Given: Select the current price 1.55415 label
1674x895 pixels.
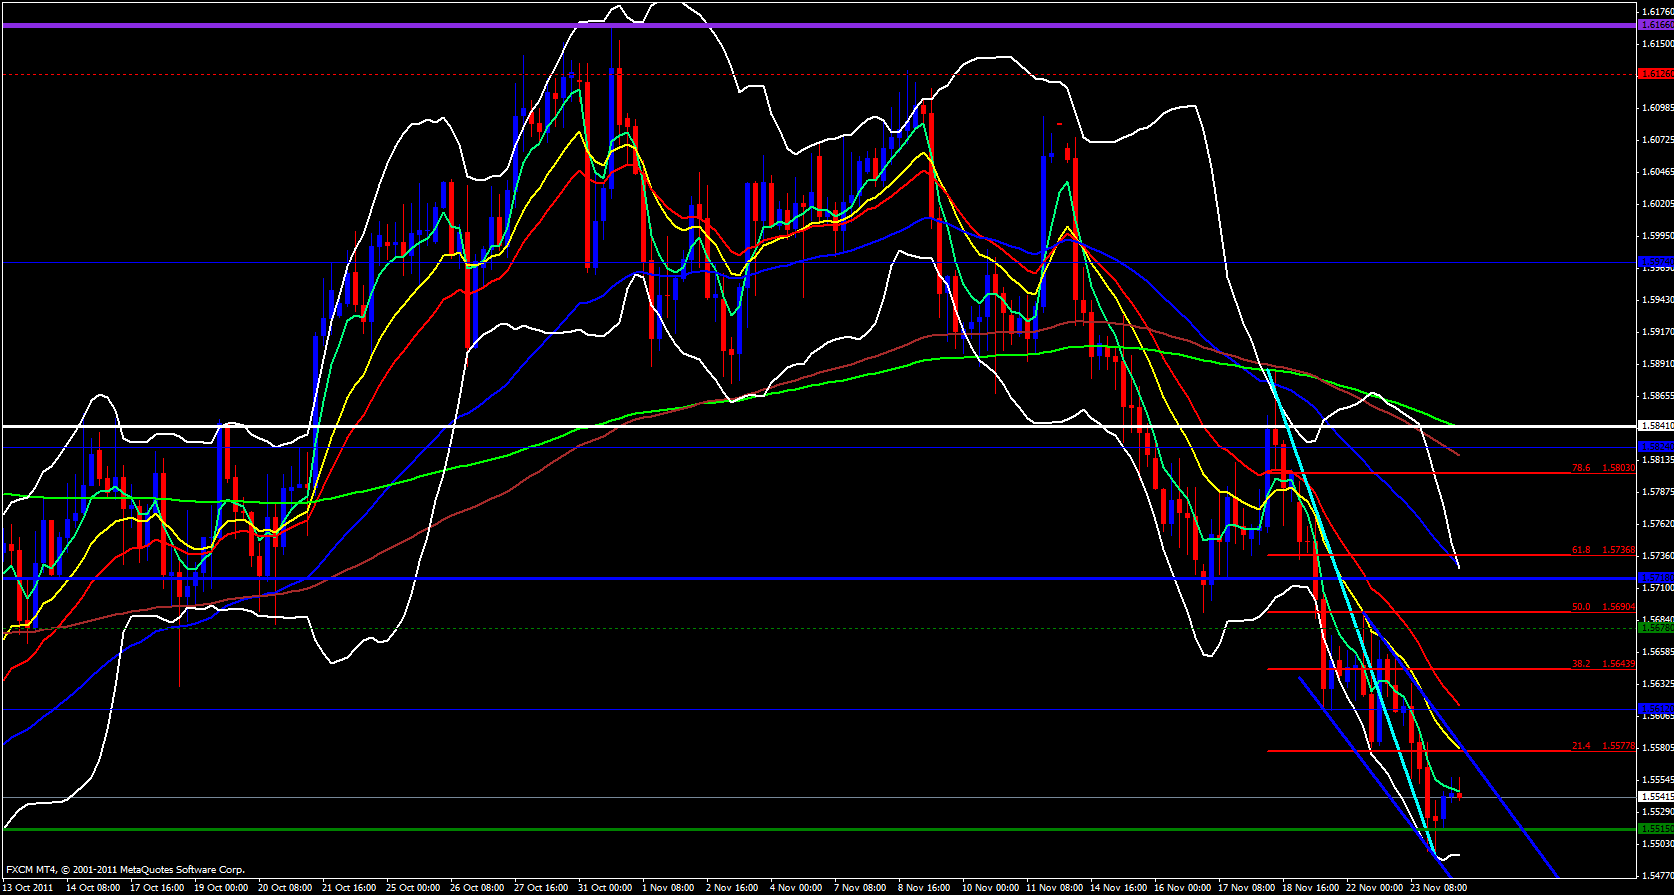Looking at the screenshot, I should pos(1655,797).
